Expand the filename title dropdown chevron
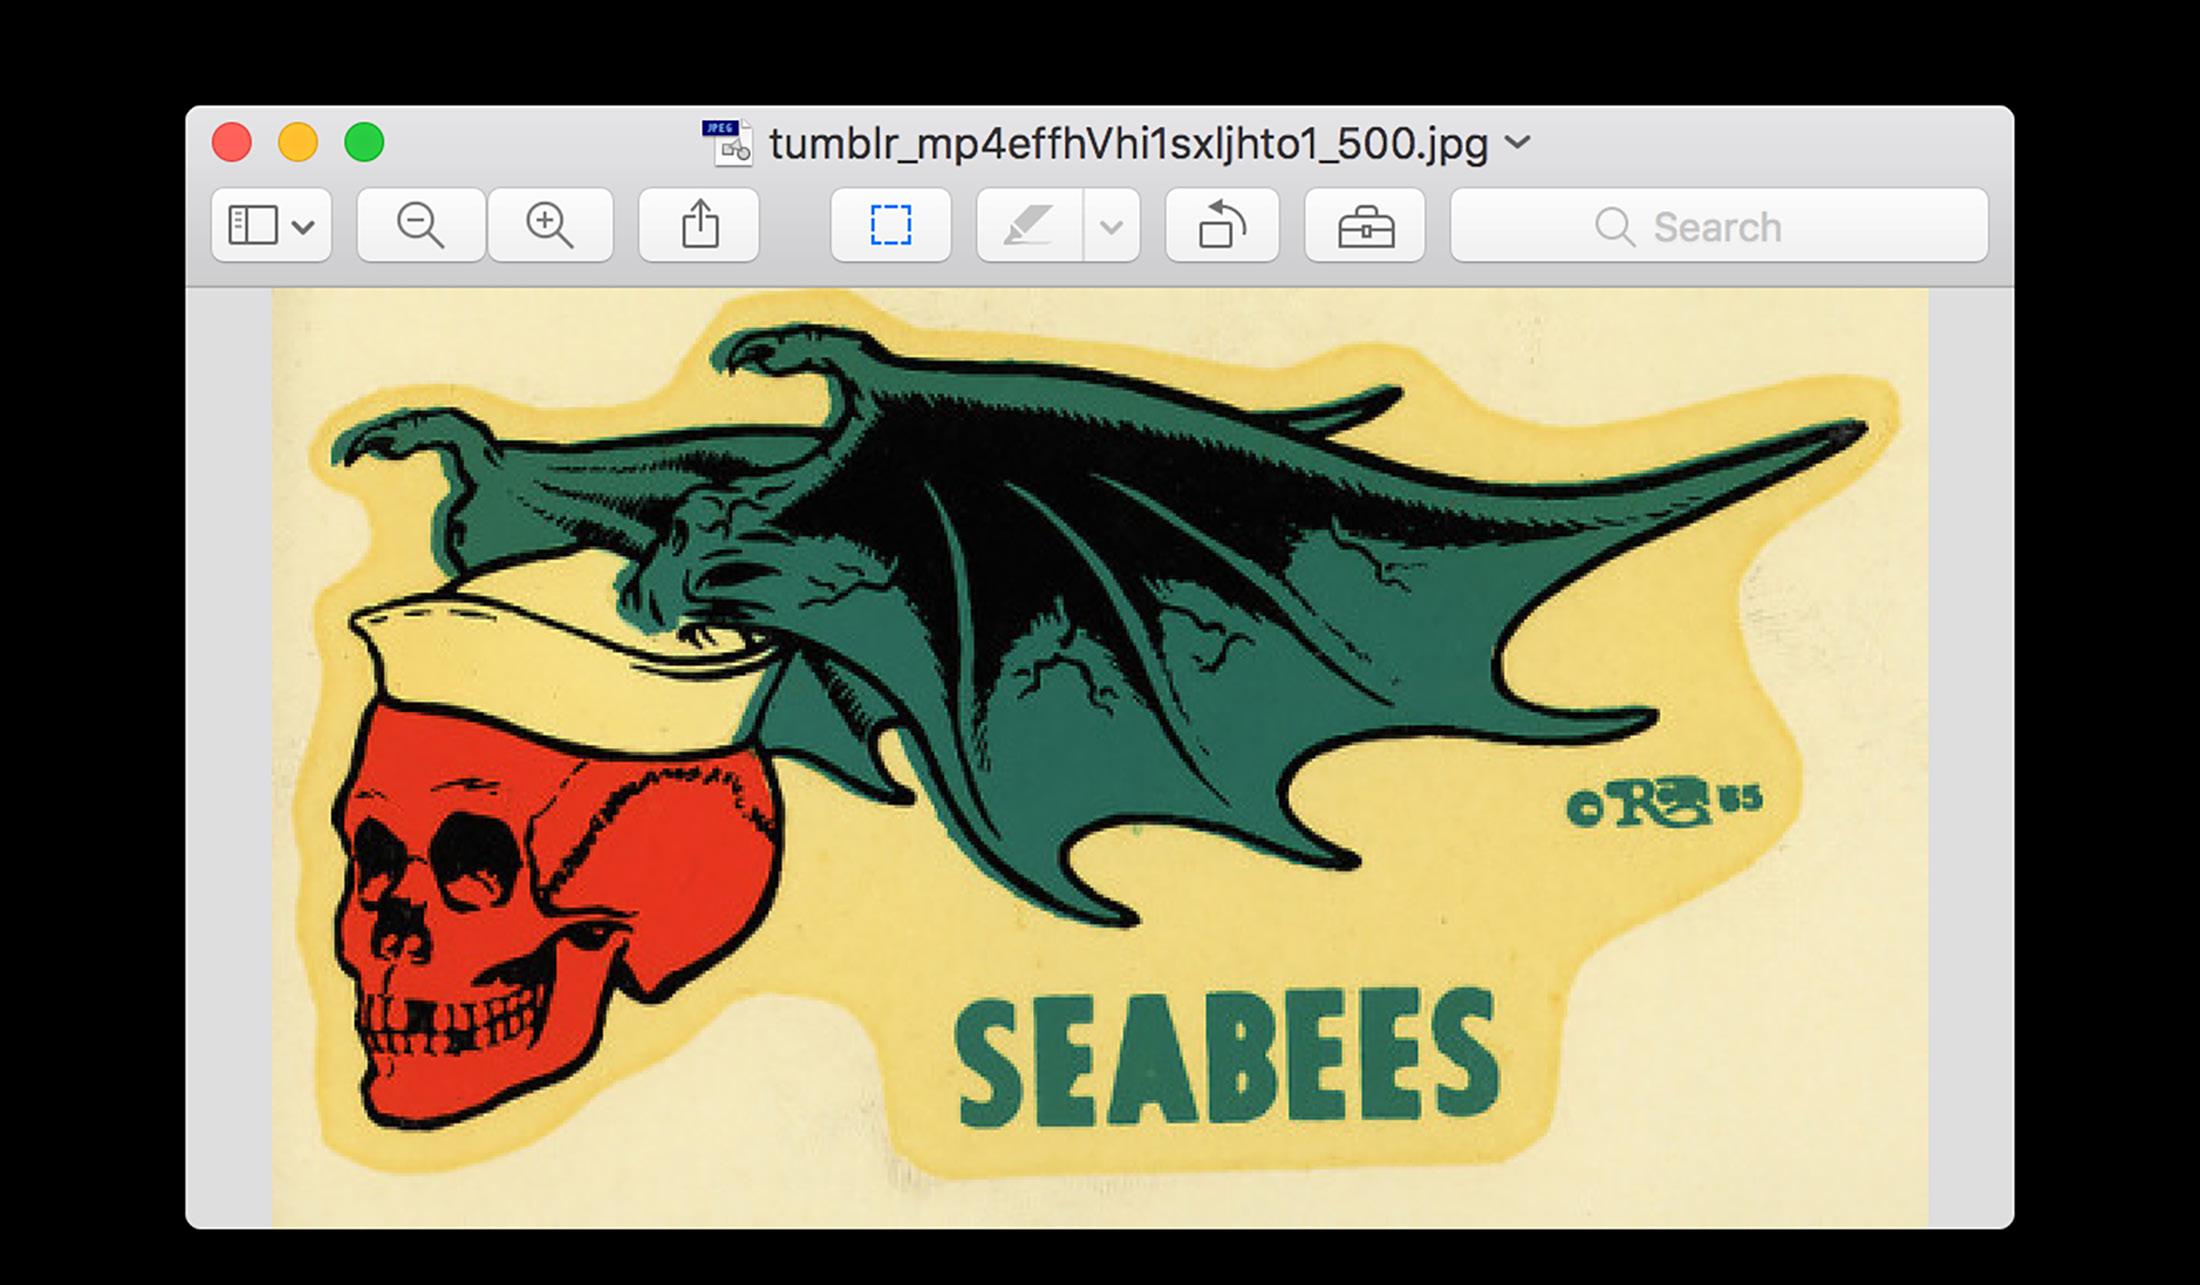The width and height of the screenshot is (2200, 1285). pos(1517,142)
